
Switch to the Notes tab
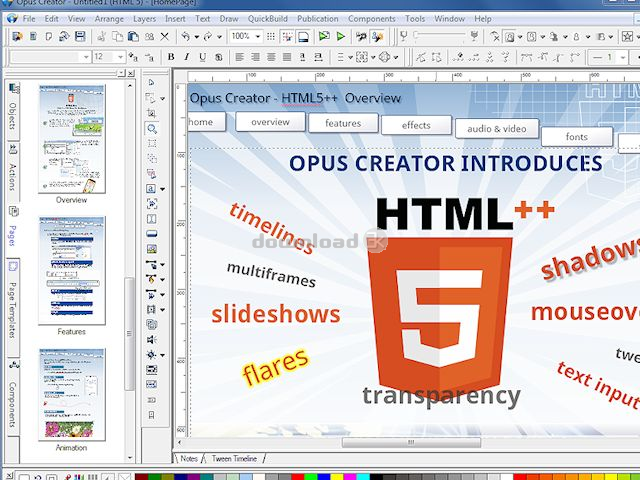[x=189, y=458]
